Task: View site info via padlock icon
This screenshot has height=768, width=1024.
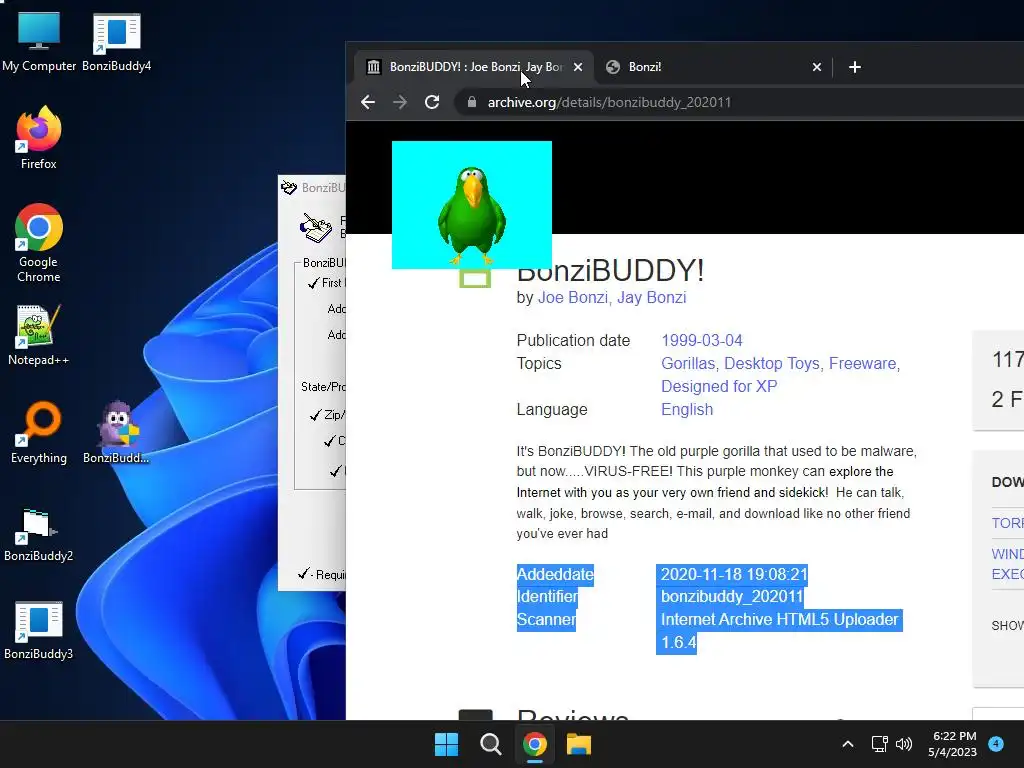Action: 472,102
